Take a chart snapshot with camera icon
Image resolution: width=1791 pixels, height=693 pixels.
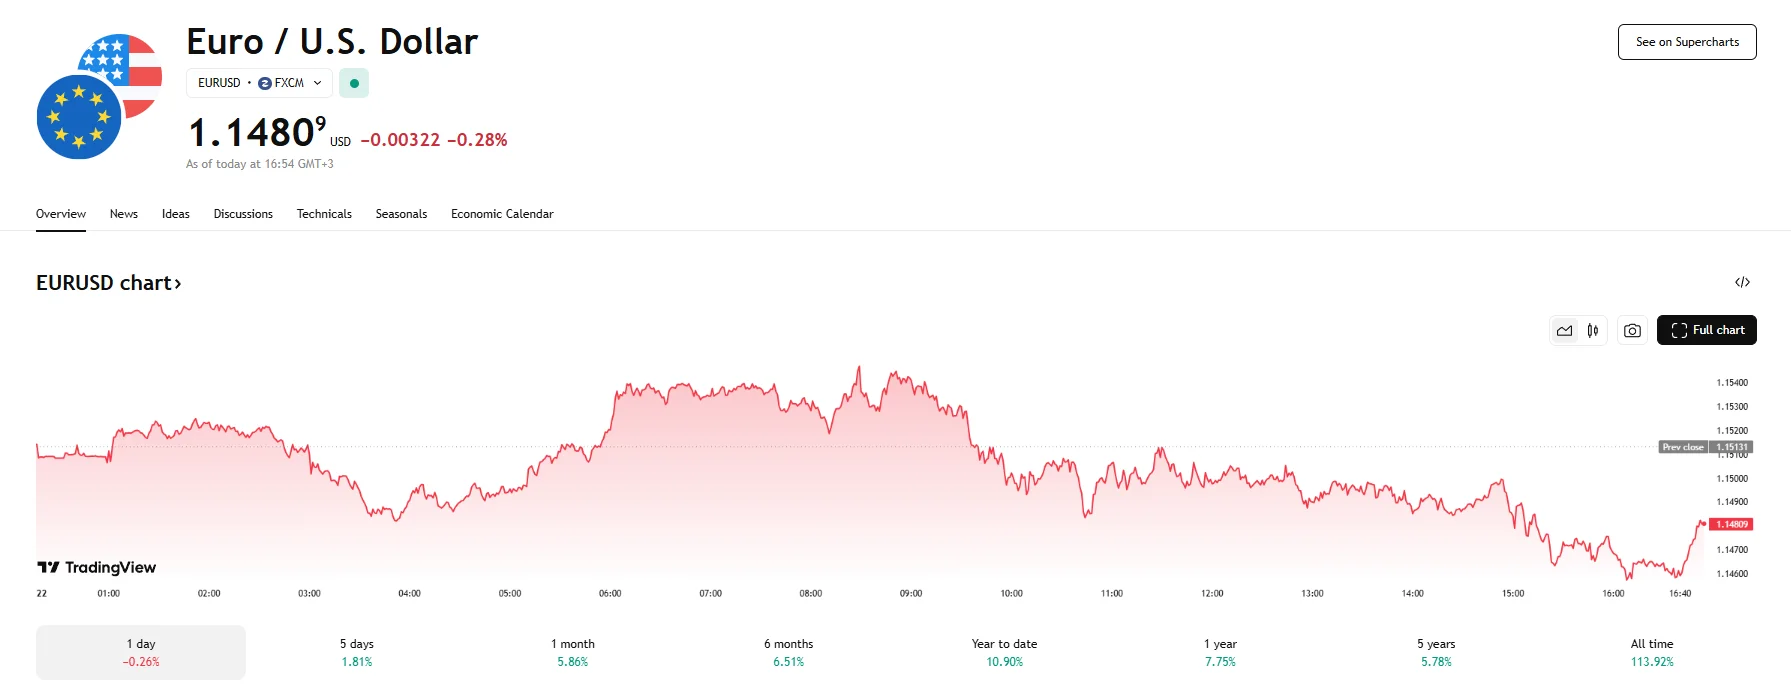coord(1632,330)
